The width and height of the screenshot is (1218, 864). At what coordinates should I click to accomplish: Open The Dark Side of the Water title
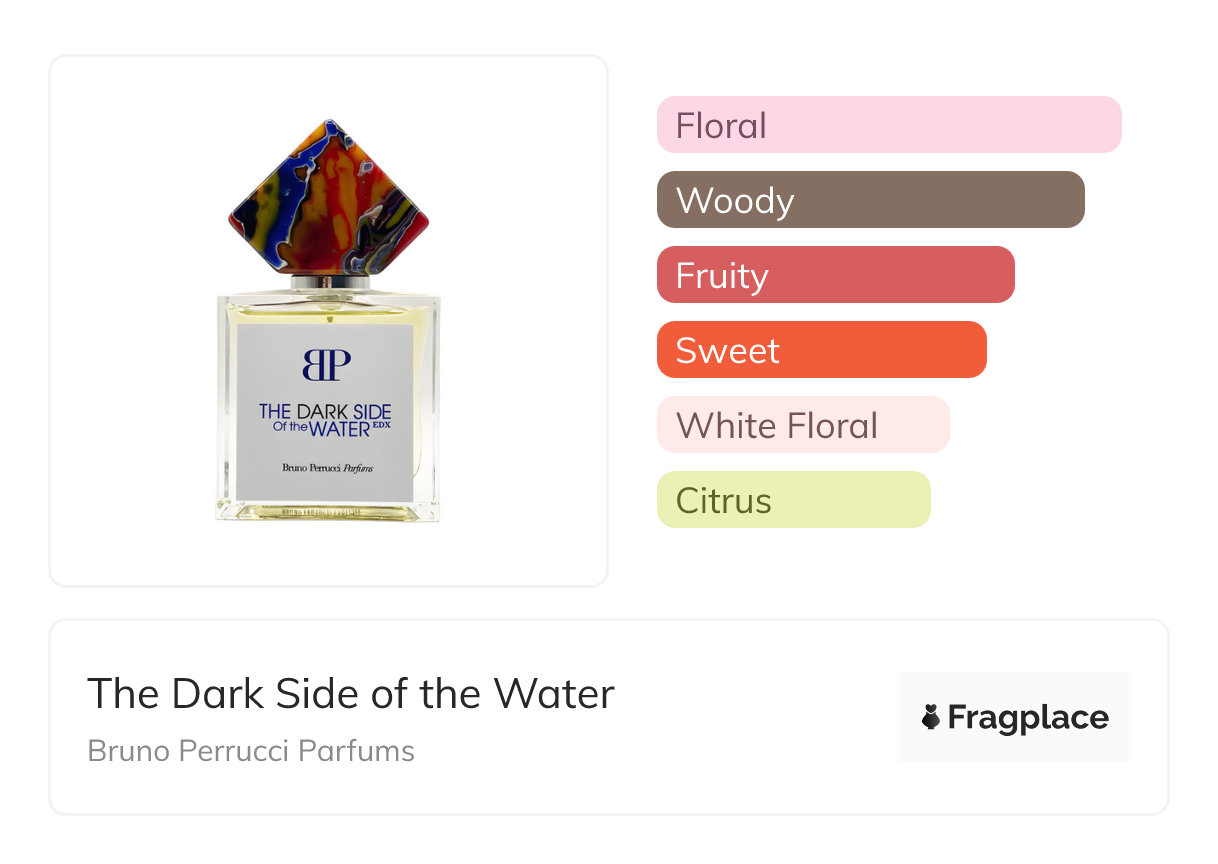(x=351, y=693)
